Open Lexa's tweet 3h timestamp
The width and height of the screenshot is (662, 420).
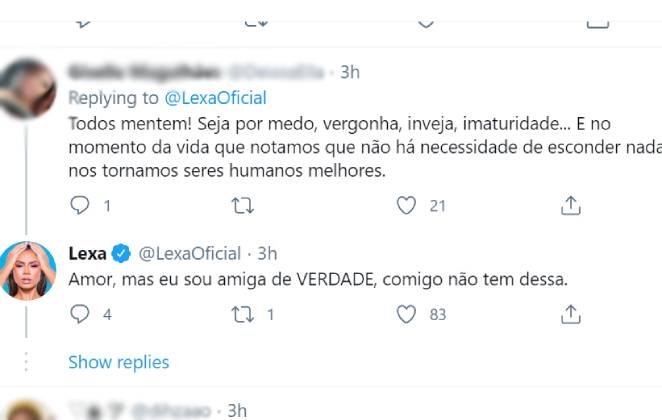(x=267, y=253)
